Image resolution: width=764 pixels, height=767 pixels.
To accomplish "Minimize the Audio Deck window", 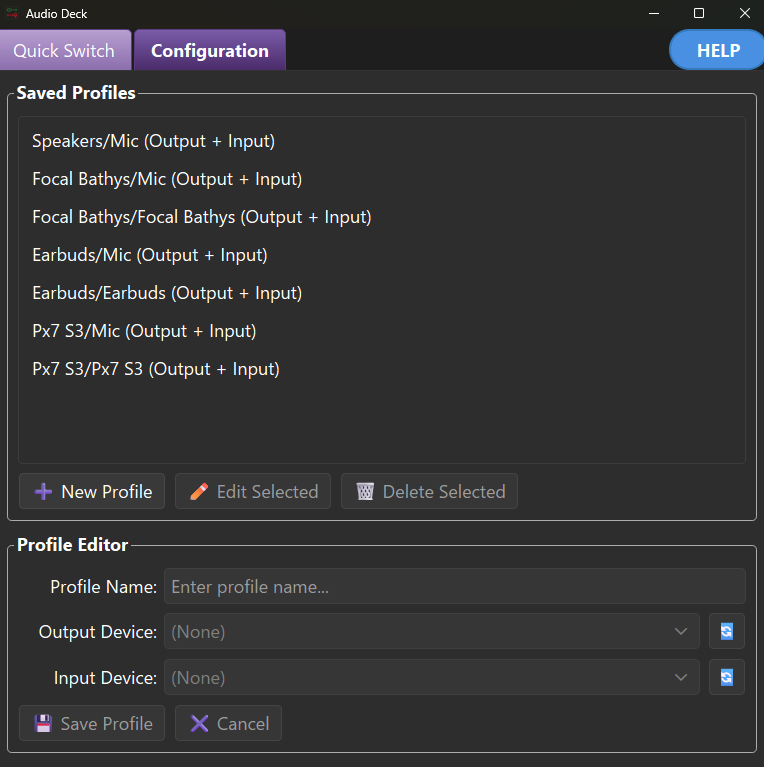I will point(654,13).
